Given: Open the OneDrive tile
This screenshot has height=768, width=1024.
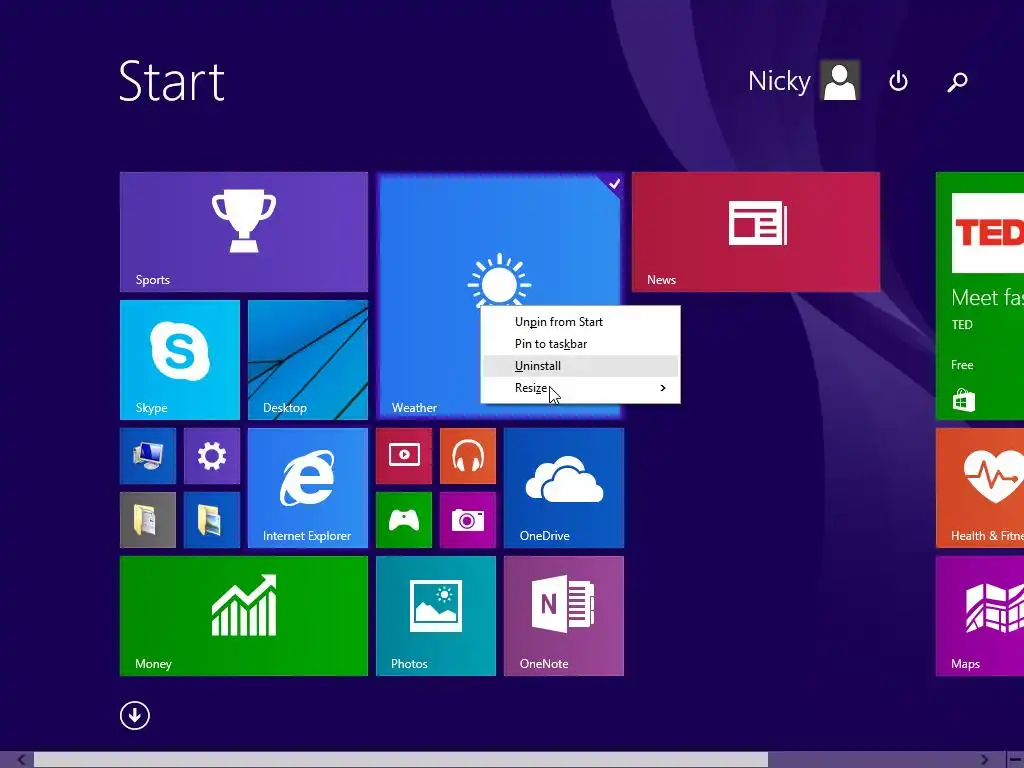Looking at the screenshot, I should (x=564, y=488).
